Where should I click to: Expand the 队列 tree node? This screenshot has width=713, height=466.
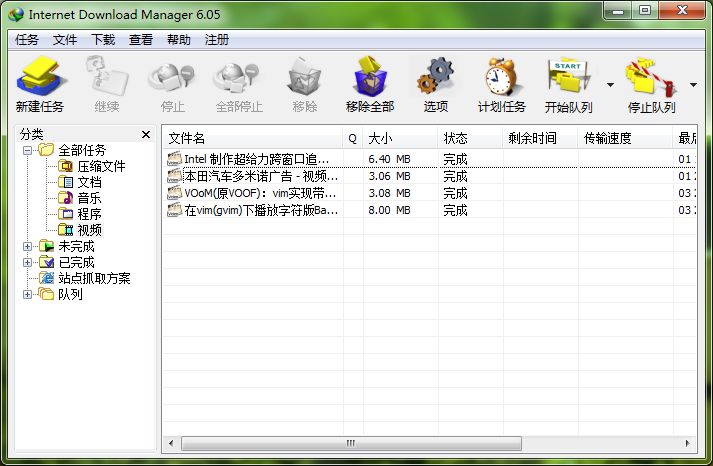click(x=27, y=294)
